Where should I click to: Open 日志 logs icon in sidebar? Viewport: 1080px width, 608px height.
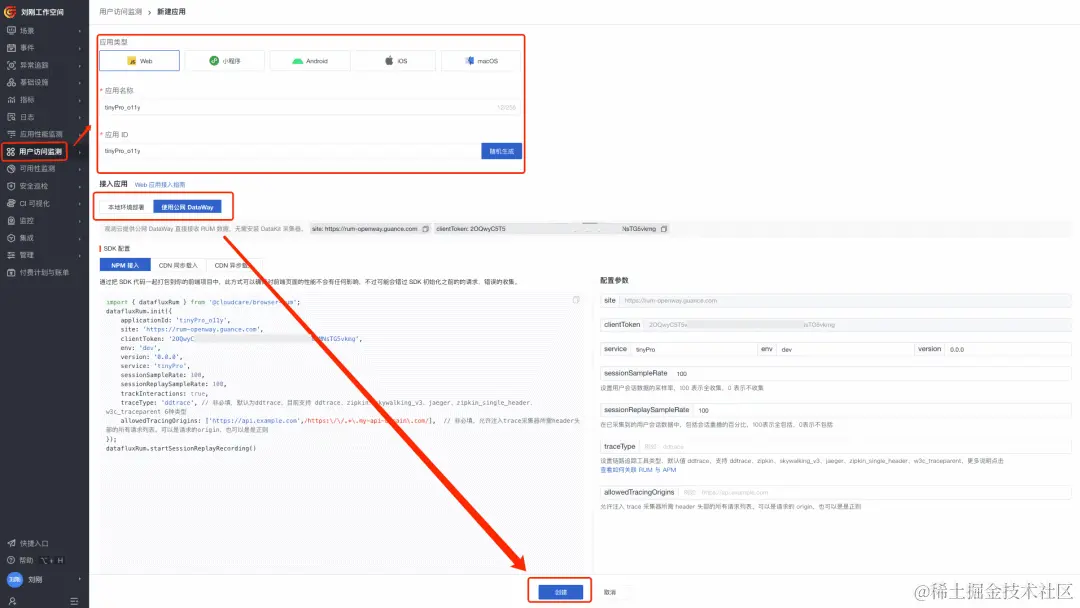pos(11,117)
